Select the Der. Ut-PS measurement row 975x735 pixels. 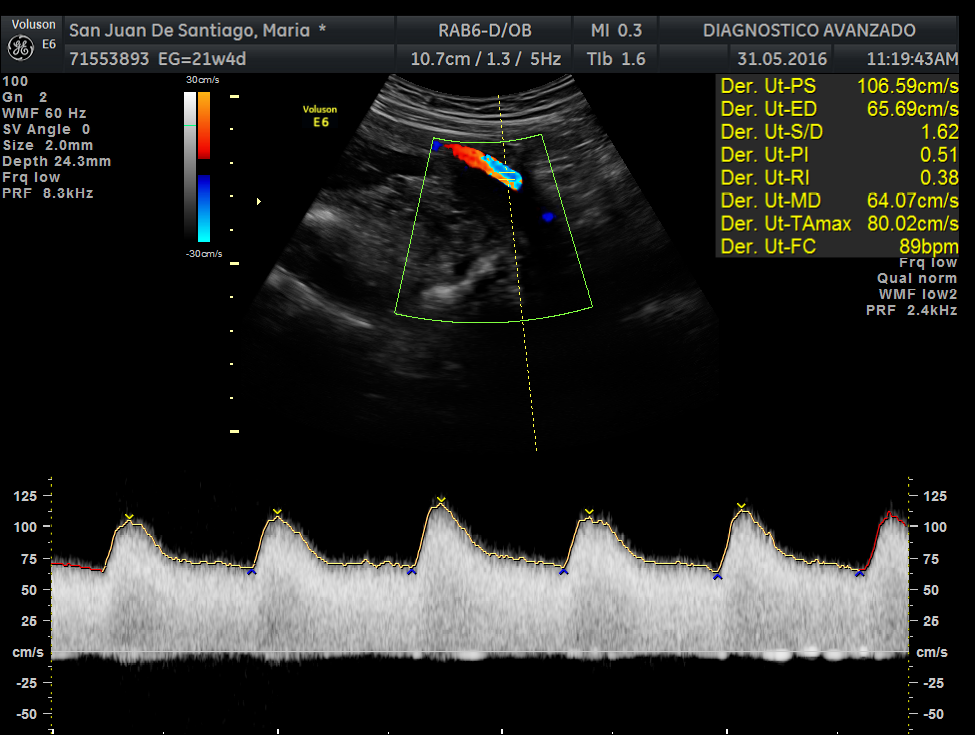click(838, 86)
